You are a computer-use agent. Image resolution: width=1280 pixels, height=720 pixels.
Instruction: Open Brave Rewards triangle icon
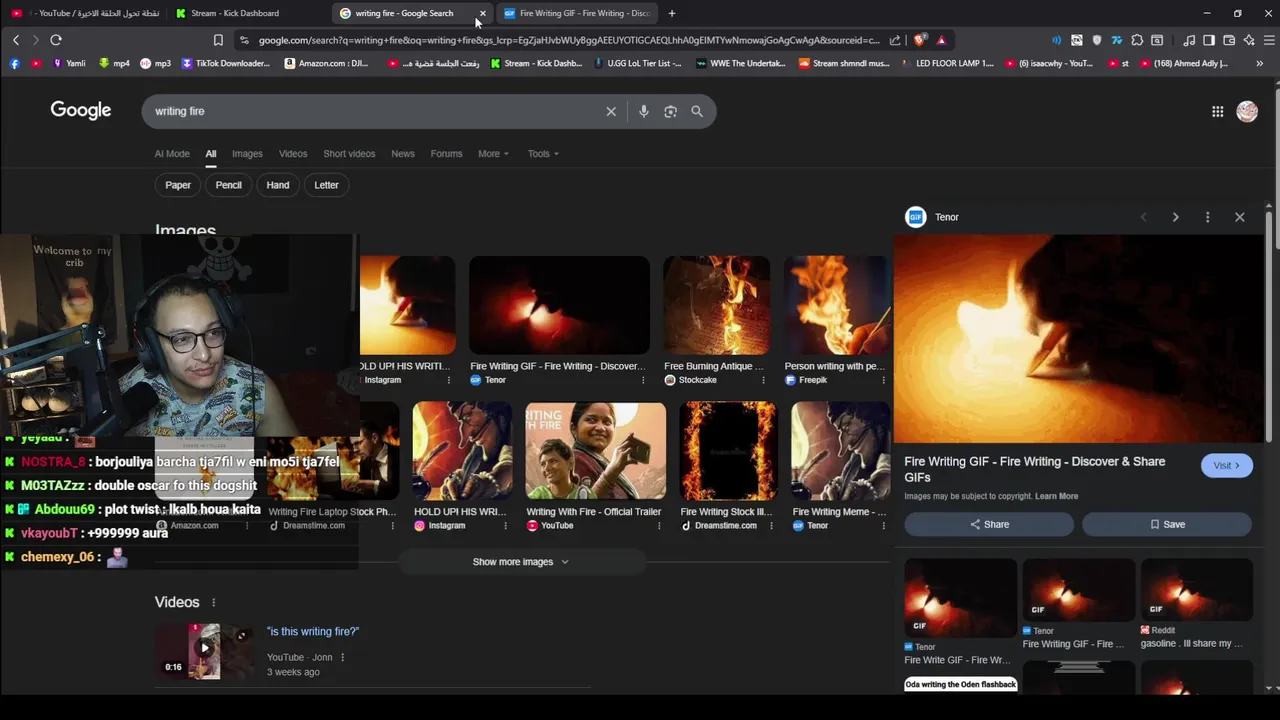(x=941, y=40)
